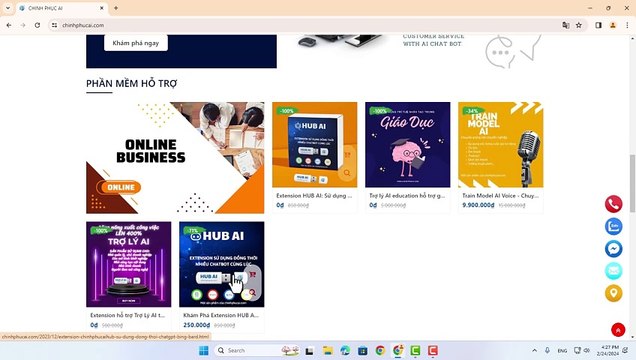Open the Zalo chat floating button

click(613, 226)
